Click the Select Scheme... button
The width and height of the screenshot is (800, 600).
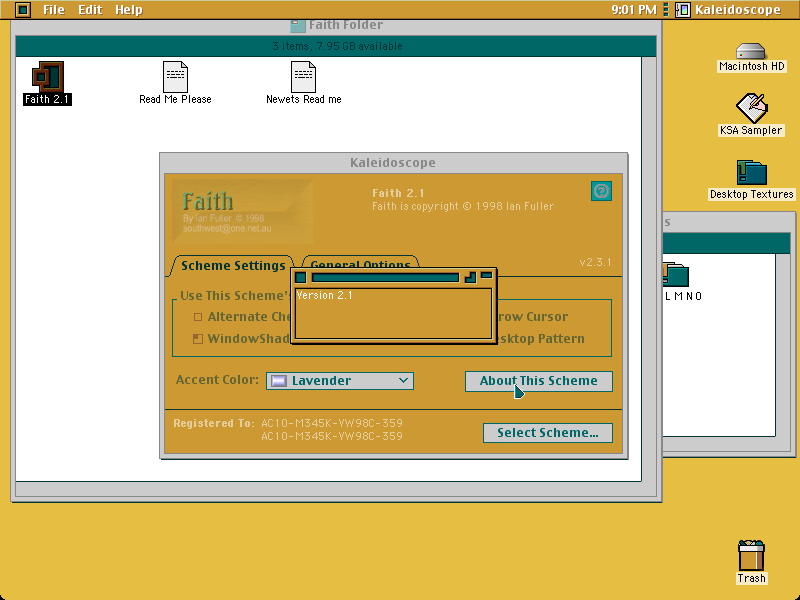click(547, 433)
